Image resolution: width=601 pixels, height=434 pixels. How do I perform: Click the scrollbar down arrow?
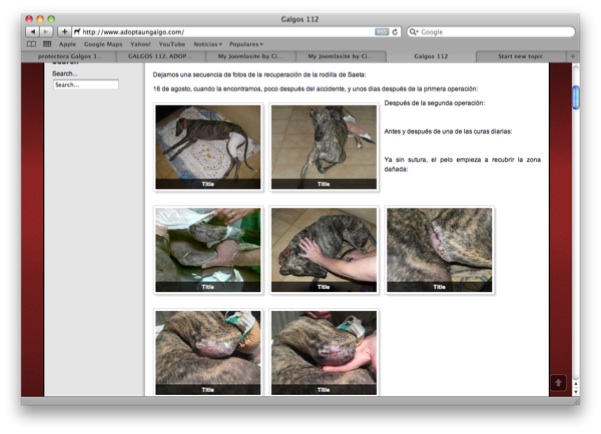pyautogui.click(x=575, y=392)
